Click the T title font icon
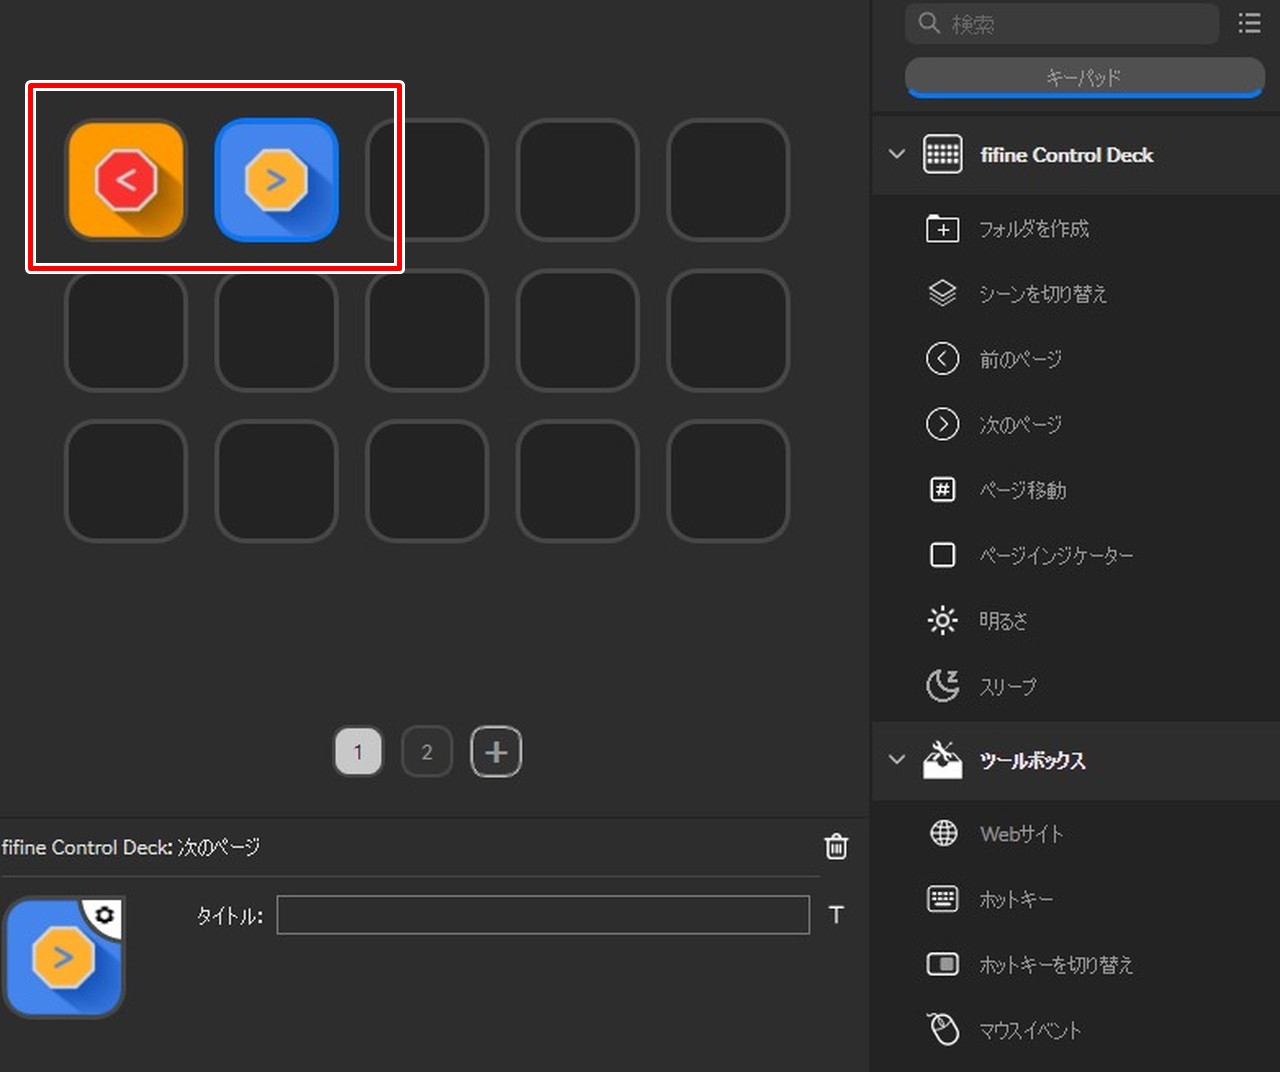1280x1072 pixels. tap(836, 915)
